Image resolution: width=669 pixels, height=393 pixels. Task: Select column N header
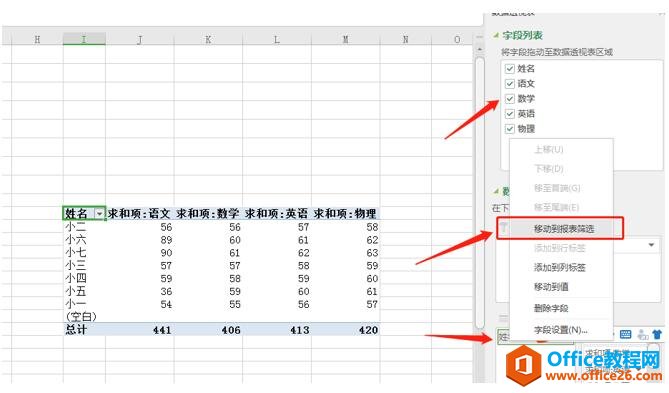coord(405,39)
